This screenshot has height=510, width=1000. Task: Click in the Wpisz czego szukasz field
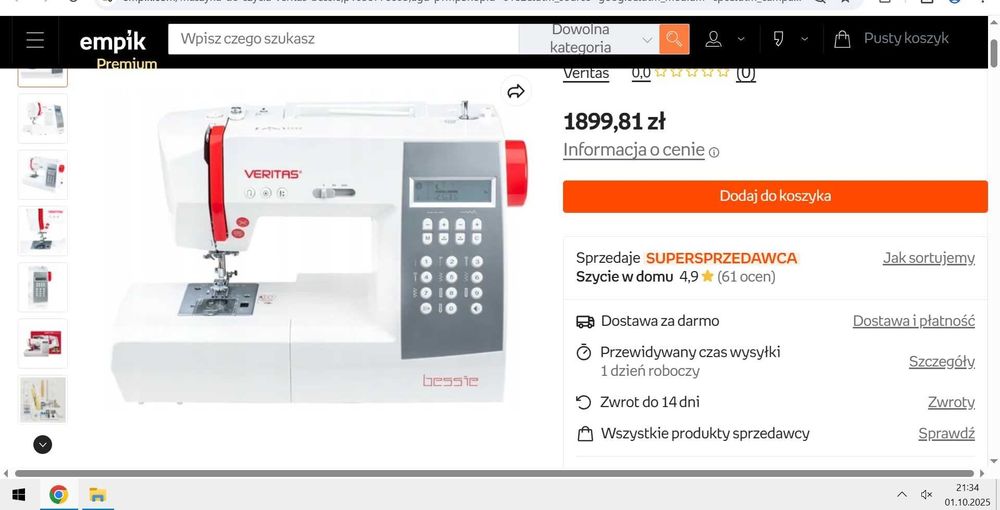pyautogui.click(x=344, y=39)
